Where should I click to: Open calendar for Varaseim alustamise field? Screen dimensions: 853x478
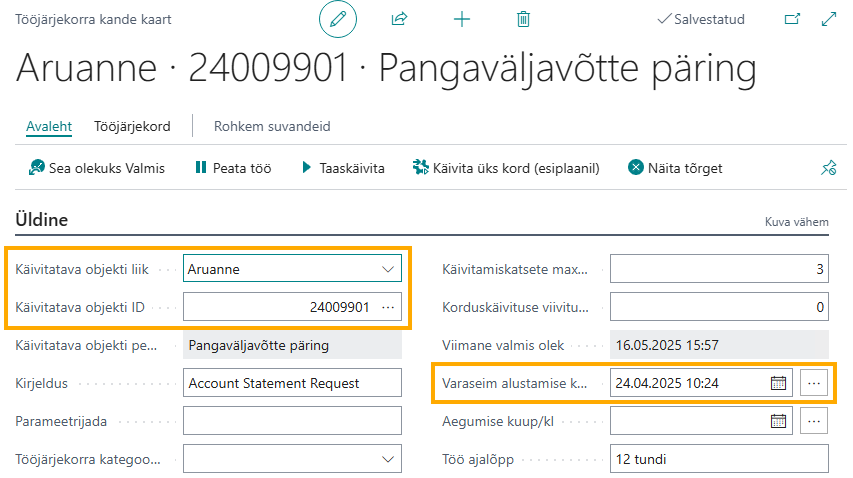pos(778,383)
